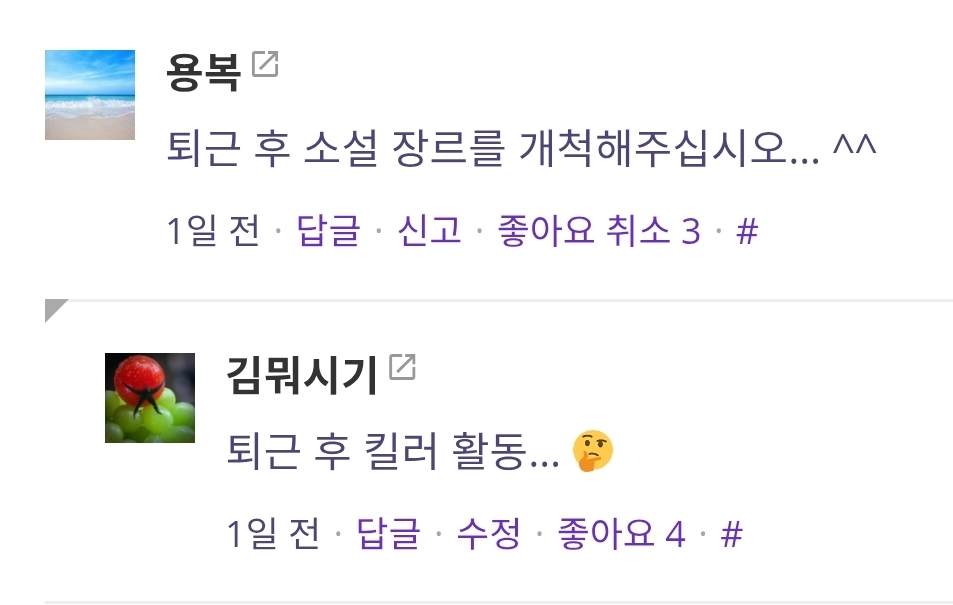Click the 1일 전 timestamp on 김뭐시기's reply
953x605 pixels.
pos(274,534)
